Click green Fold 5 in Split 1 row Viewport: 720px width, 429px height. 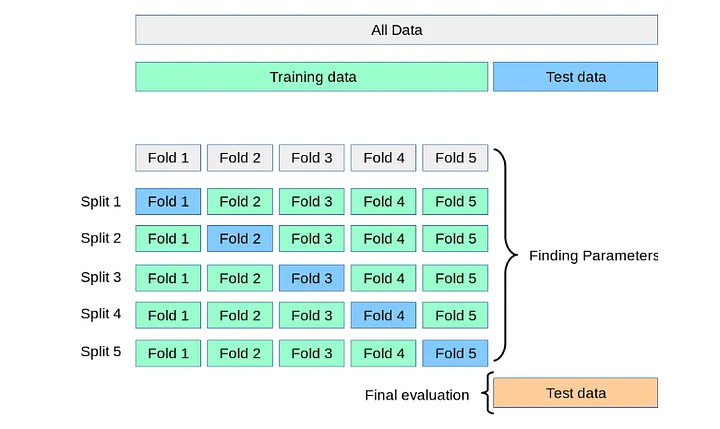(x=455, y=202)
